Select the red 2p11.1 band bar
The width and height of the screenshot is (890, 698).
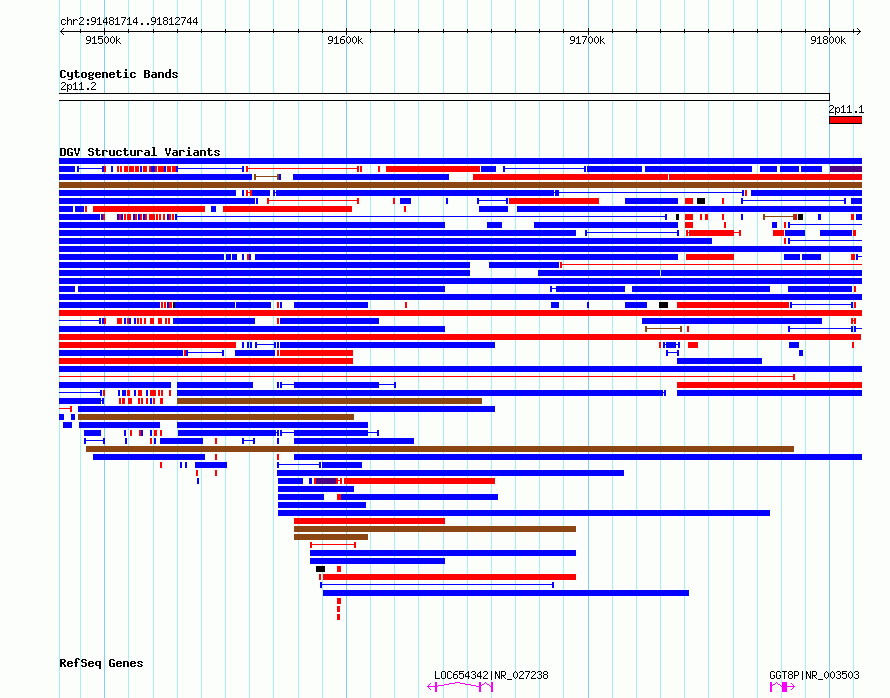point(846,120)
